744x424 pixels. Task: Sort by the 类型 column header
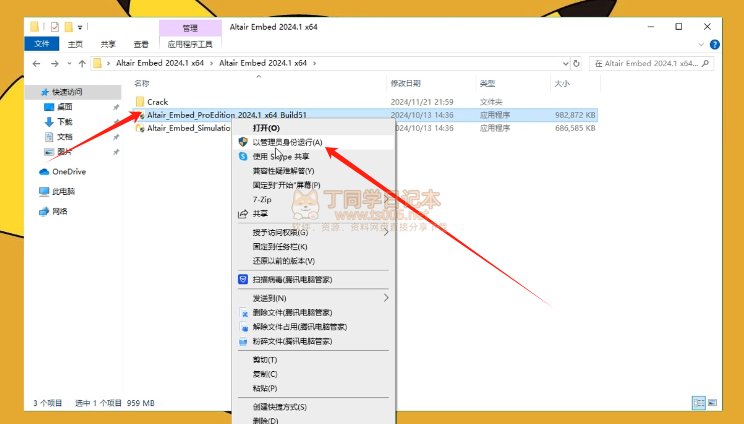[487, 83]
